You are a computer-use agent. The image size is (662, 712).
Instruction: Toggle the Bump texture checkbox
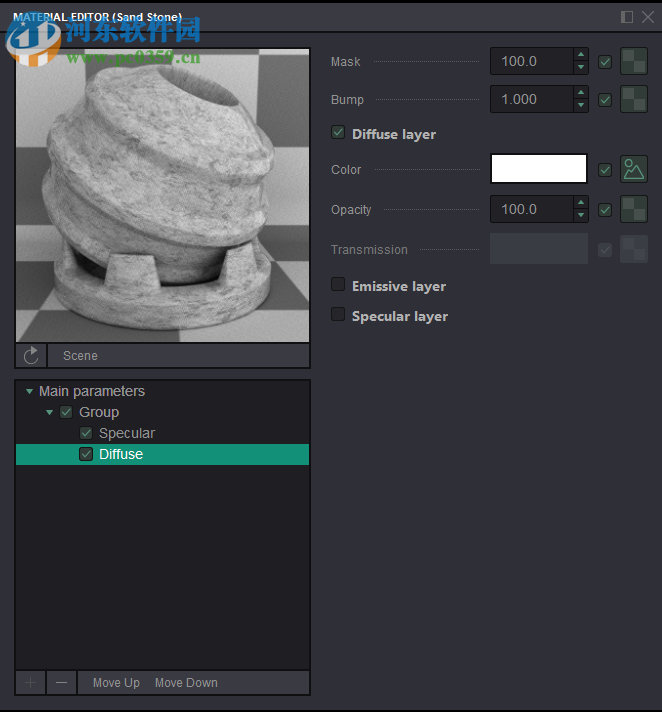coord(605,100)
